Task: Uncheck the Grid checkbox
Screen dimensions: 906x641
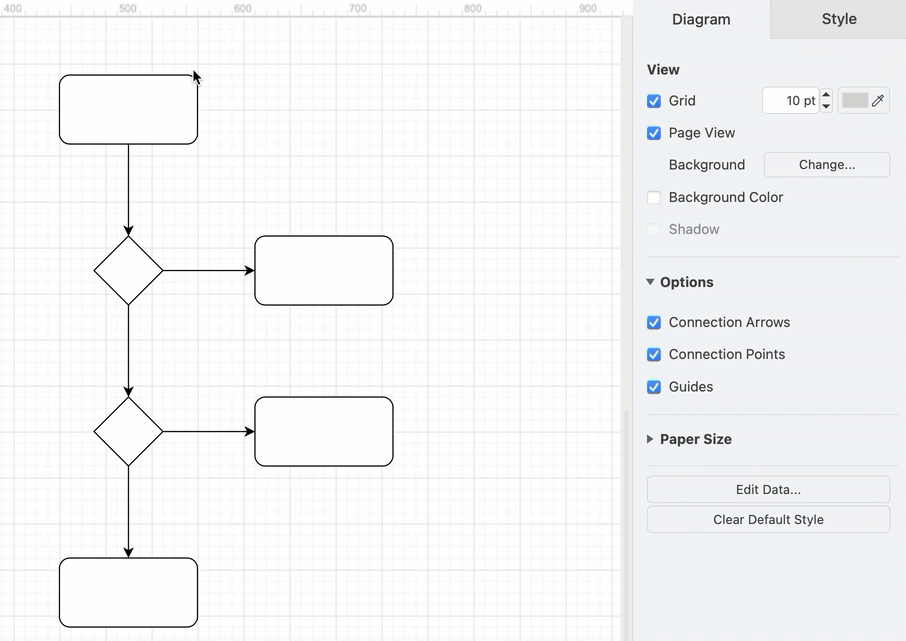Action: [653, 101]
